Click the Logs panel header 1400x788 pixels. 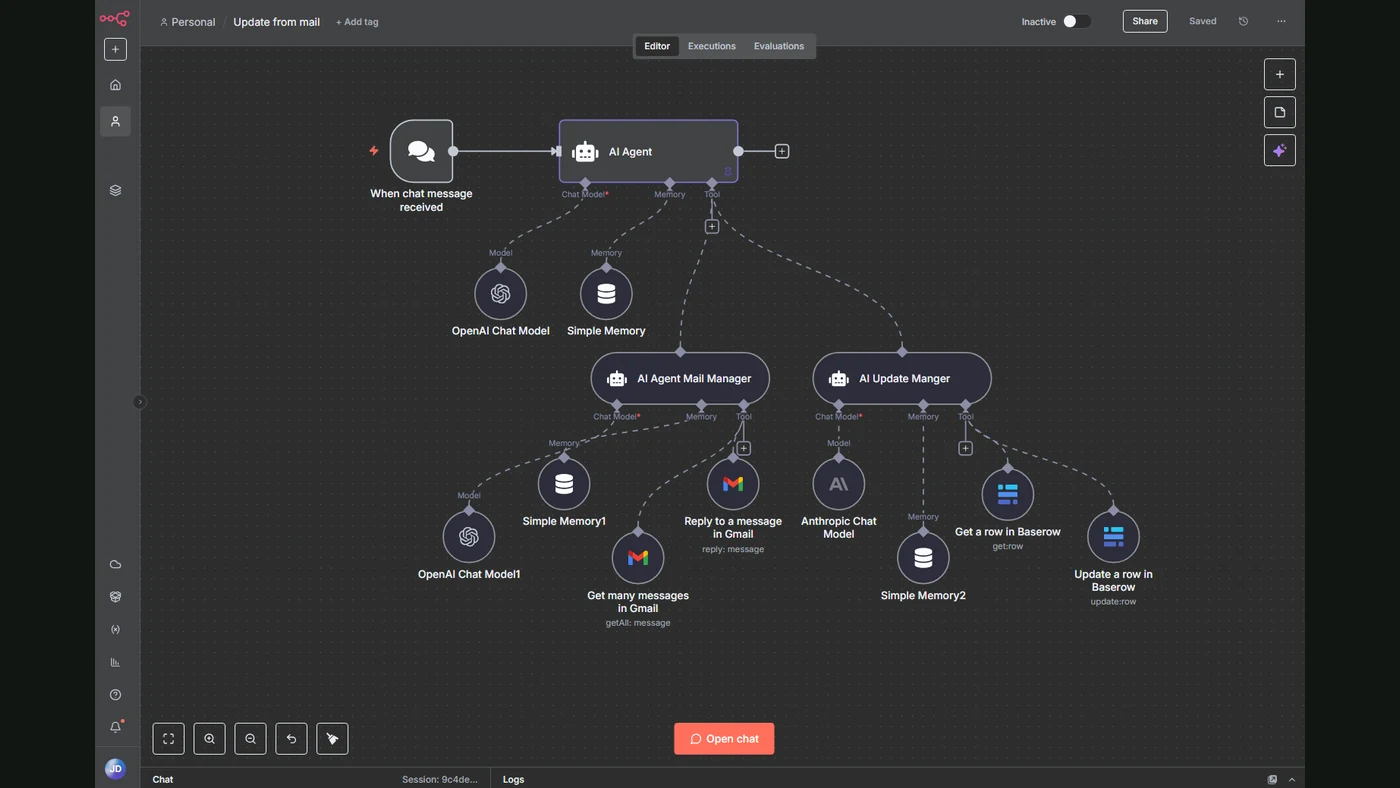click(x=513, y=779)
